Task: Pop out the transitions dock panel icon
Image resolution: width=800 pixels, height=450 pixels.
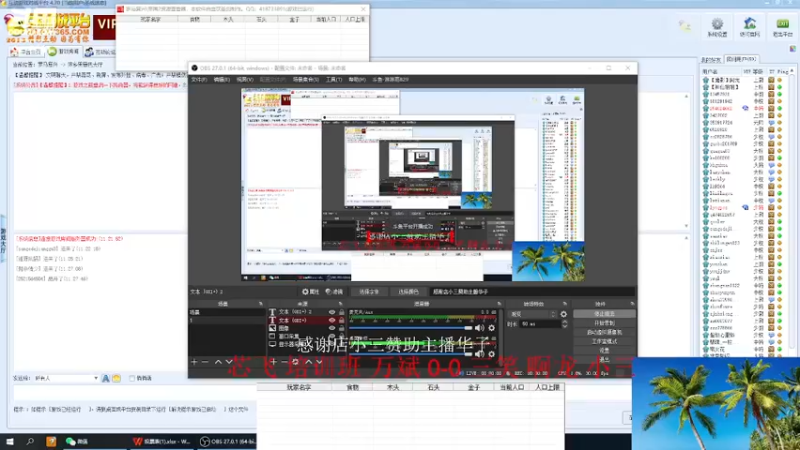Action: tap(565, 304)
